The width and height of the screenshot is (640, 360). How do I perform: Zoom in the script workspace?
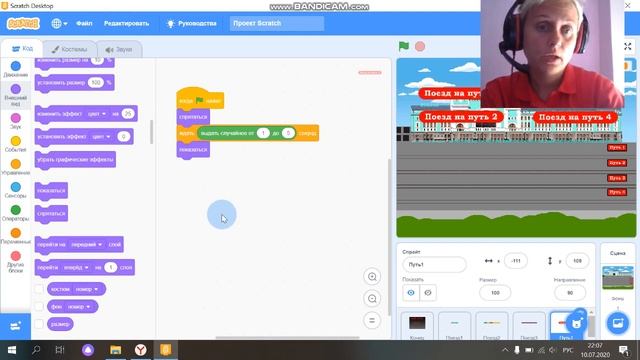click(x=372, y=277)
